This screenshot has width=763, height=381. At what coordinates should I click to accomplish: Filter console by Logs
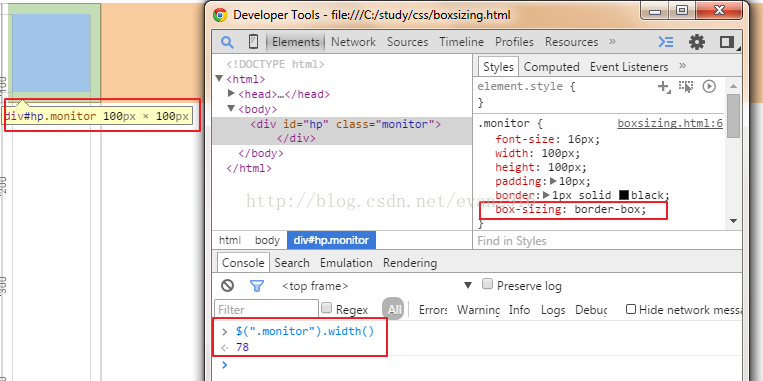pyautogui.click(x=553, y=309)
